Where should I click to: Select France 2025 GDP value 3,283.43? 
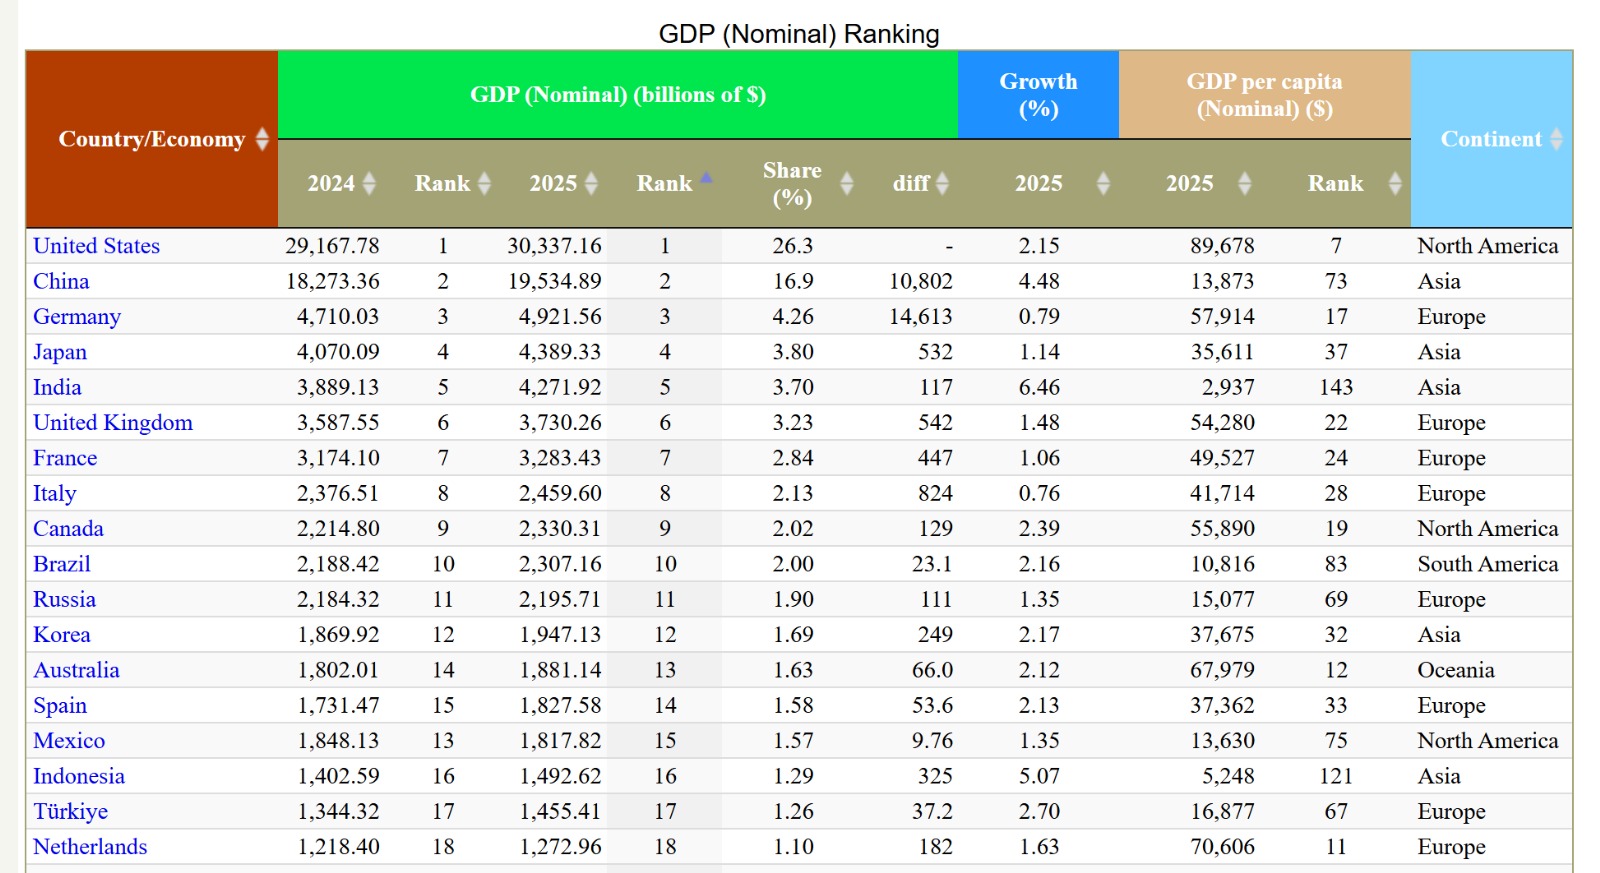tap(560, 458)
